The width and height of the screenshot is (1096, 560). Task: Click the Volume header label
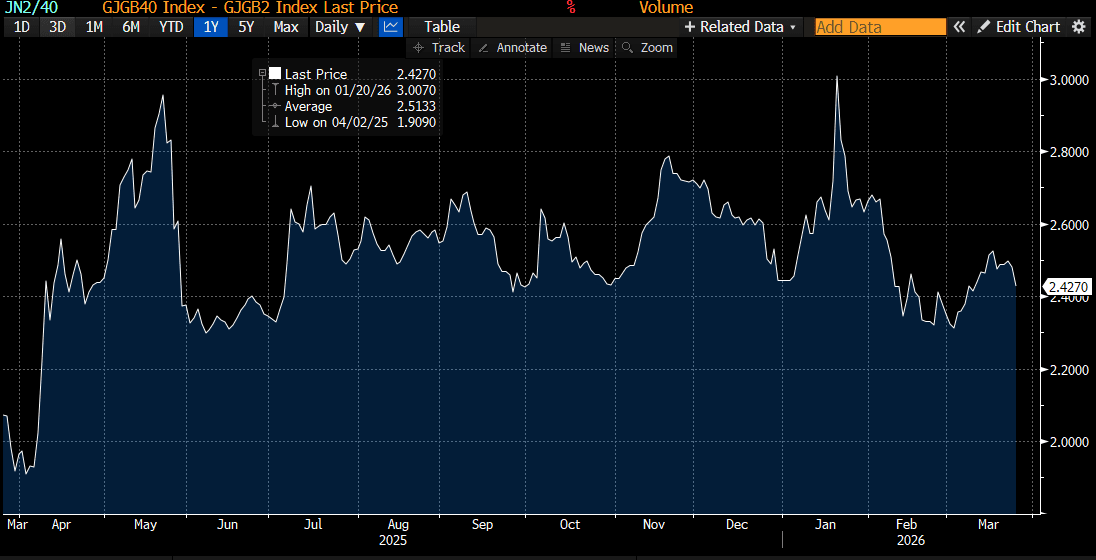pyautogui.click(x=666, y=8)
